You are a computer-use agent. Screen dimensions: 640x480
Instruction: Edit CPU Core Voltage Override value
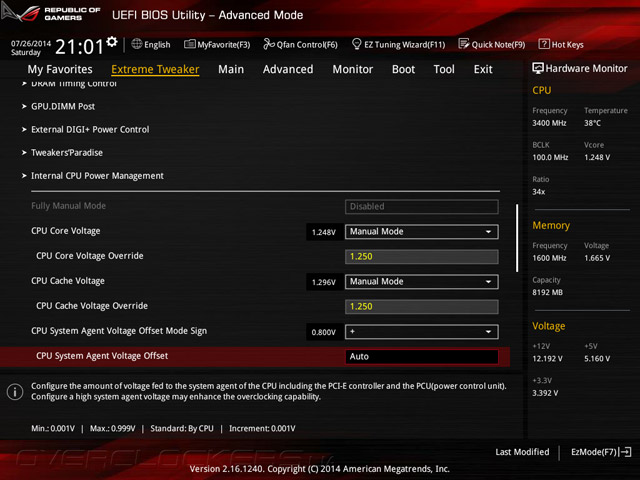pyautogui.click(x=422, y=257)
